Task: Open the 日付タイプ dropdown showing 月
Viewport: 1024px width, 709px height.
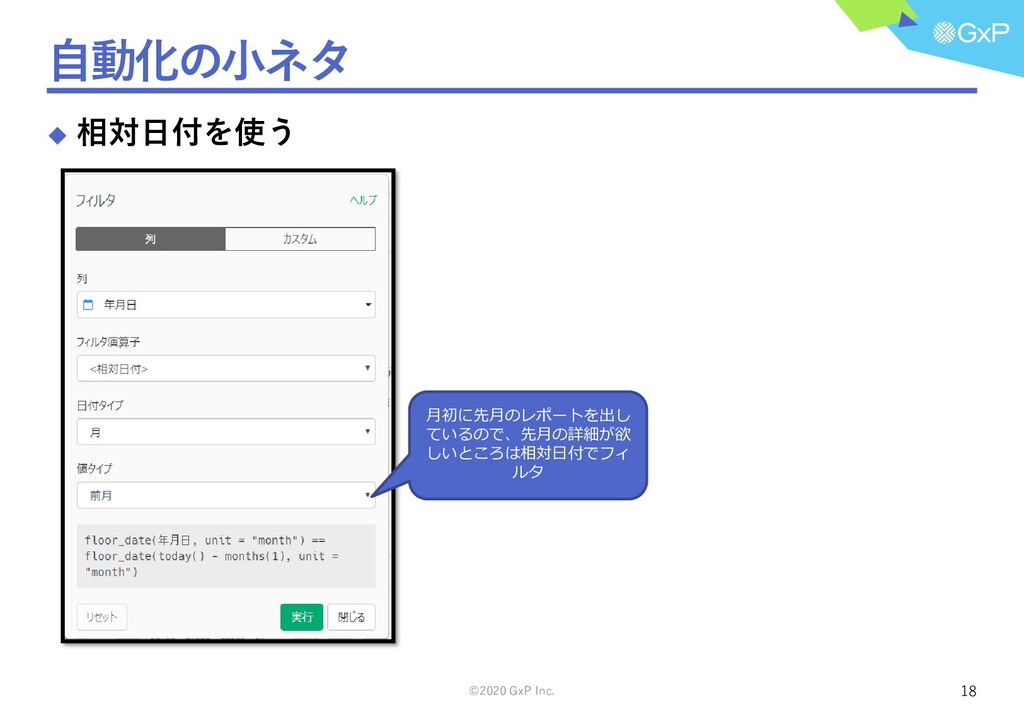Action: (x=226, y=432)
